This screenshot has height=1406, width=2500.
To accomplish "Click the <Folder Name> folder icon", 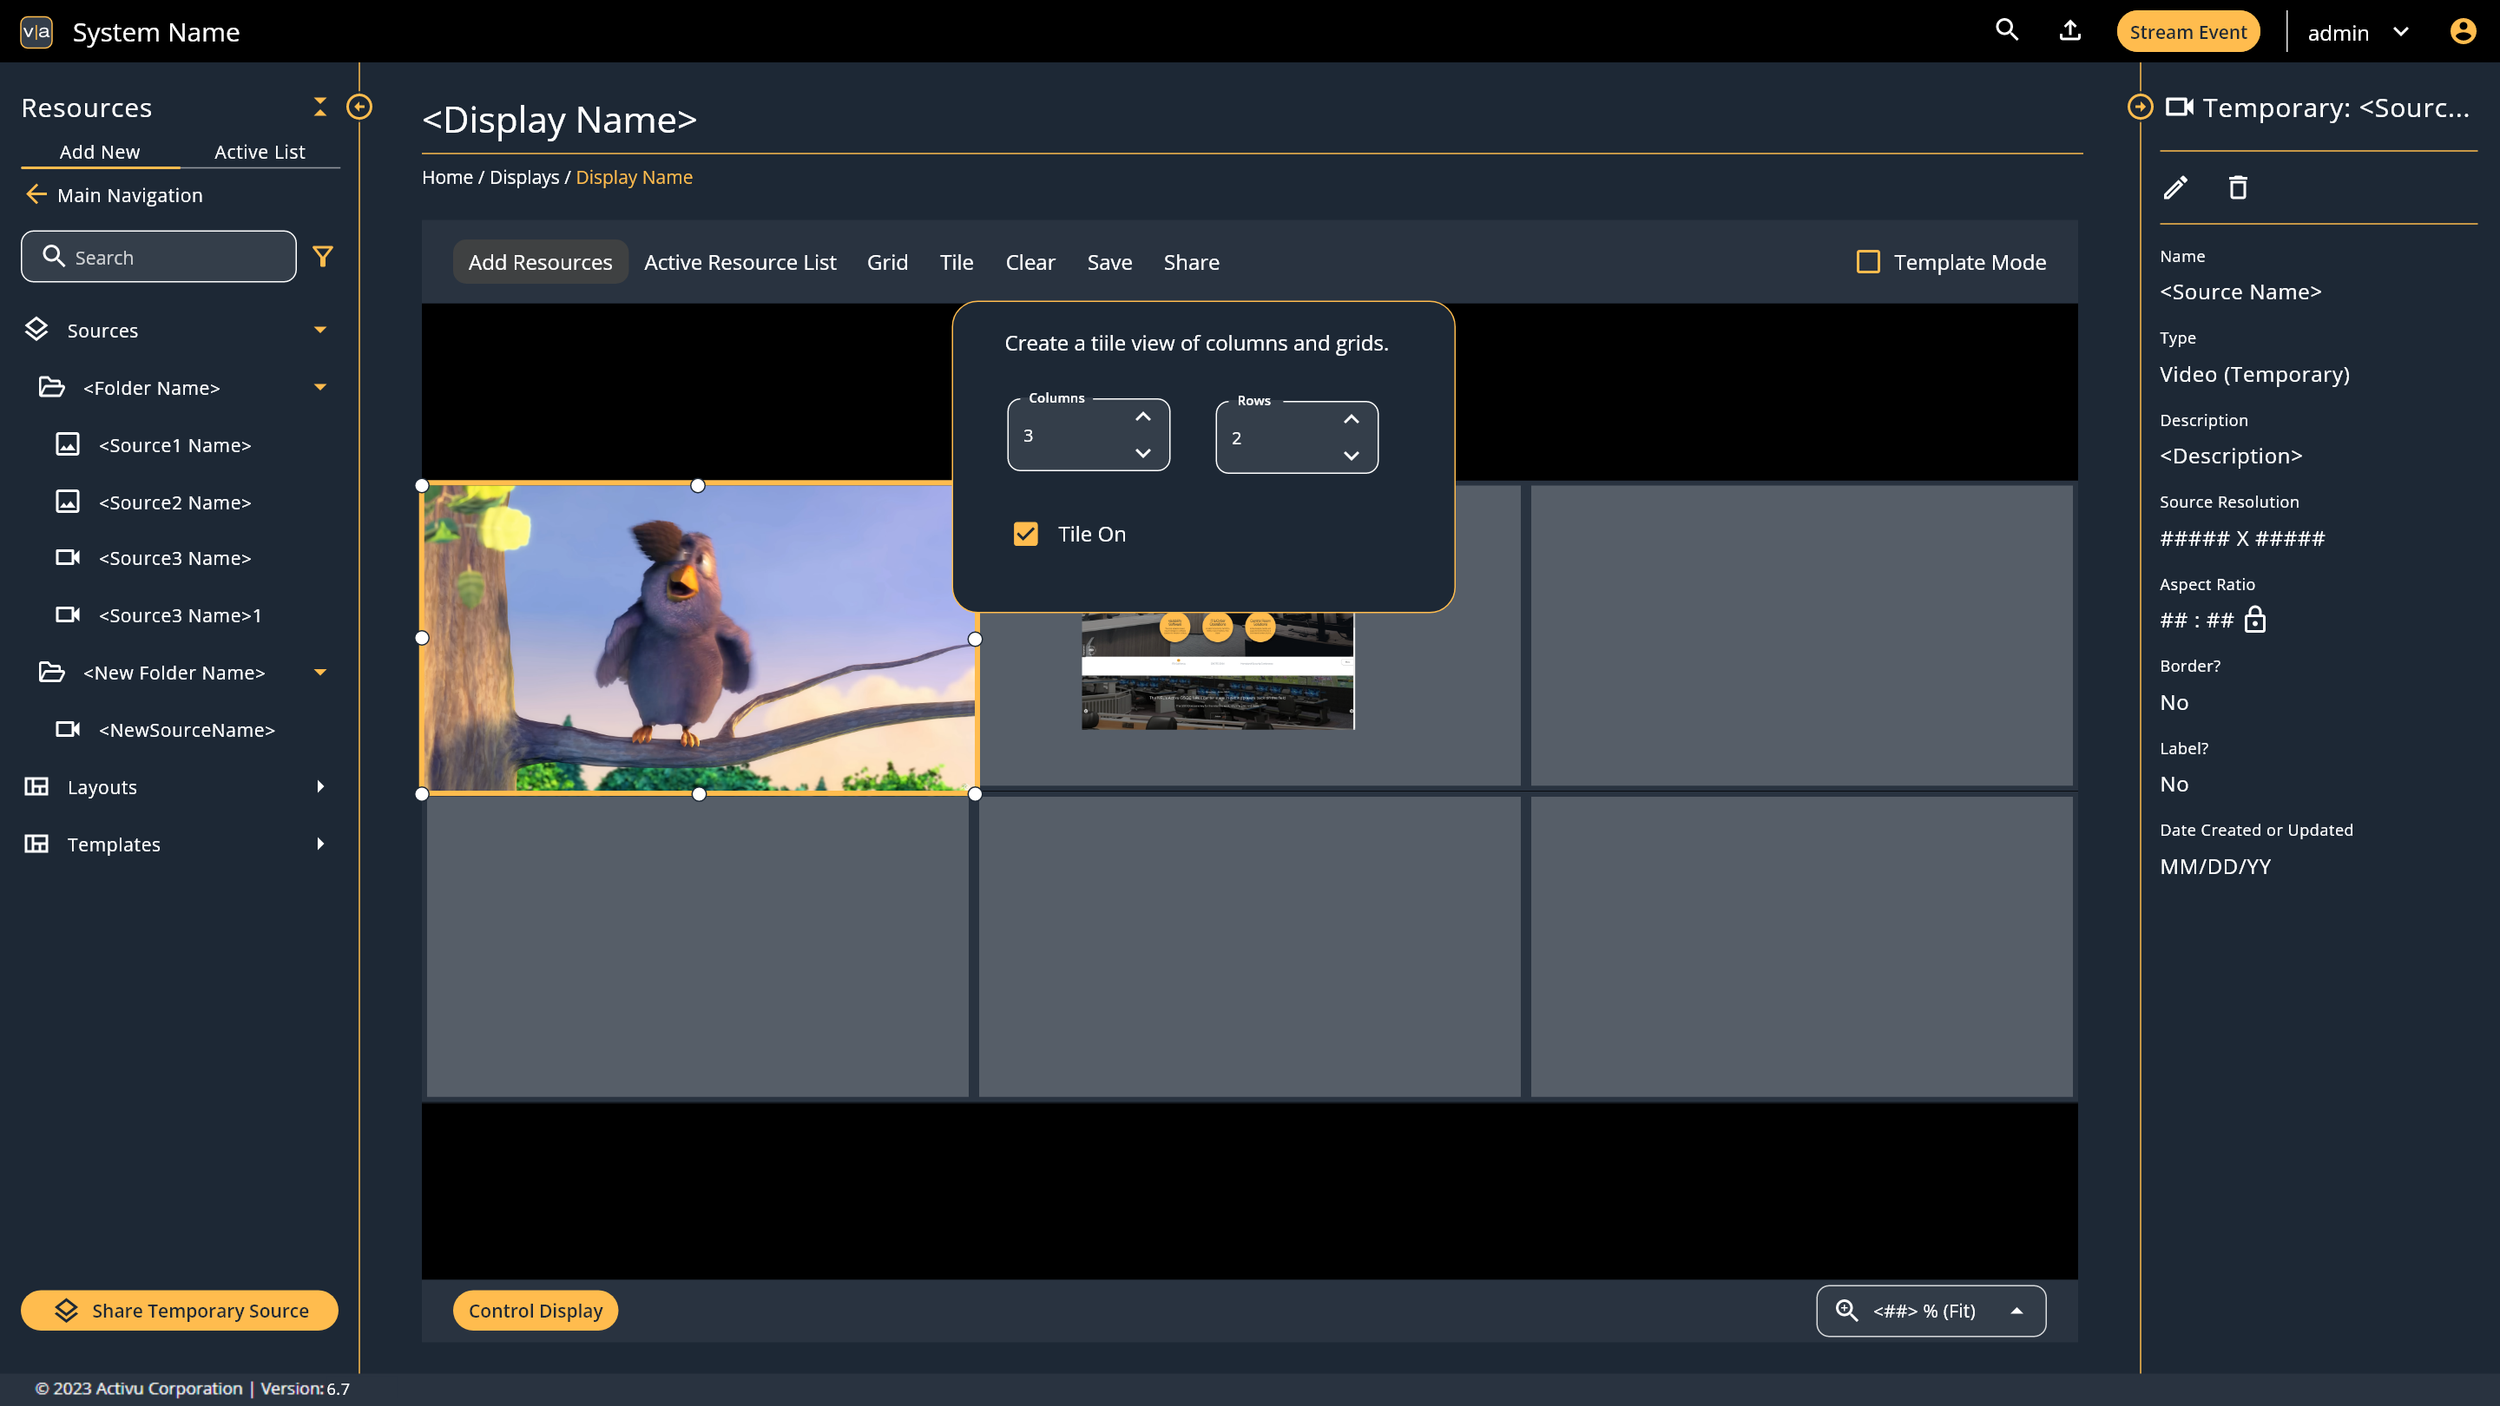I will 51,387.
